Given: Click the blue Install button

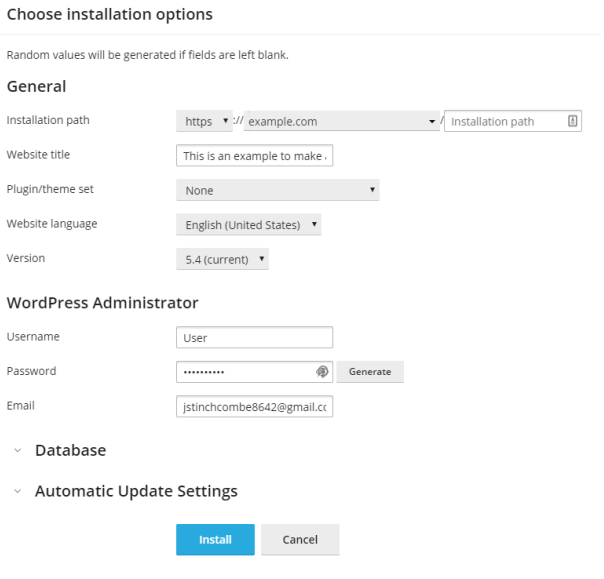Looking at the screenshot, I should 215,540.
